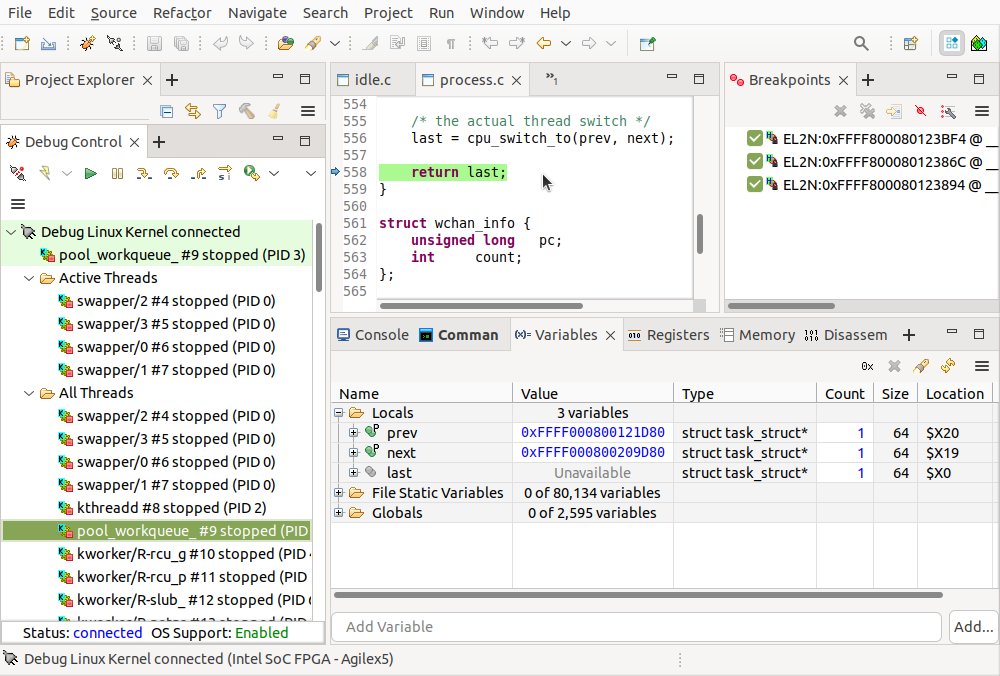The width and height of the screenshot is (1000, 676).
Task: Click the Search magnifier in main toolbar
Action: (861, 43)
